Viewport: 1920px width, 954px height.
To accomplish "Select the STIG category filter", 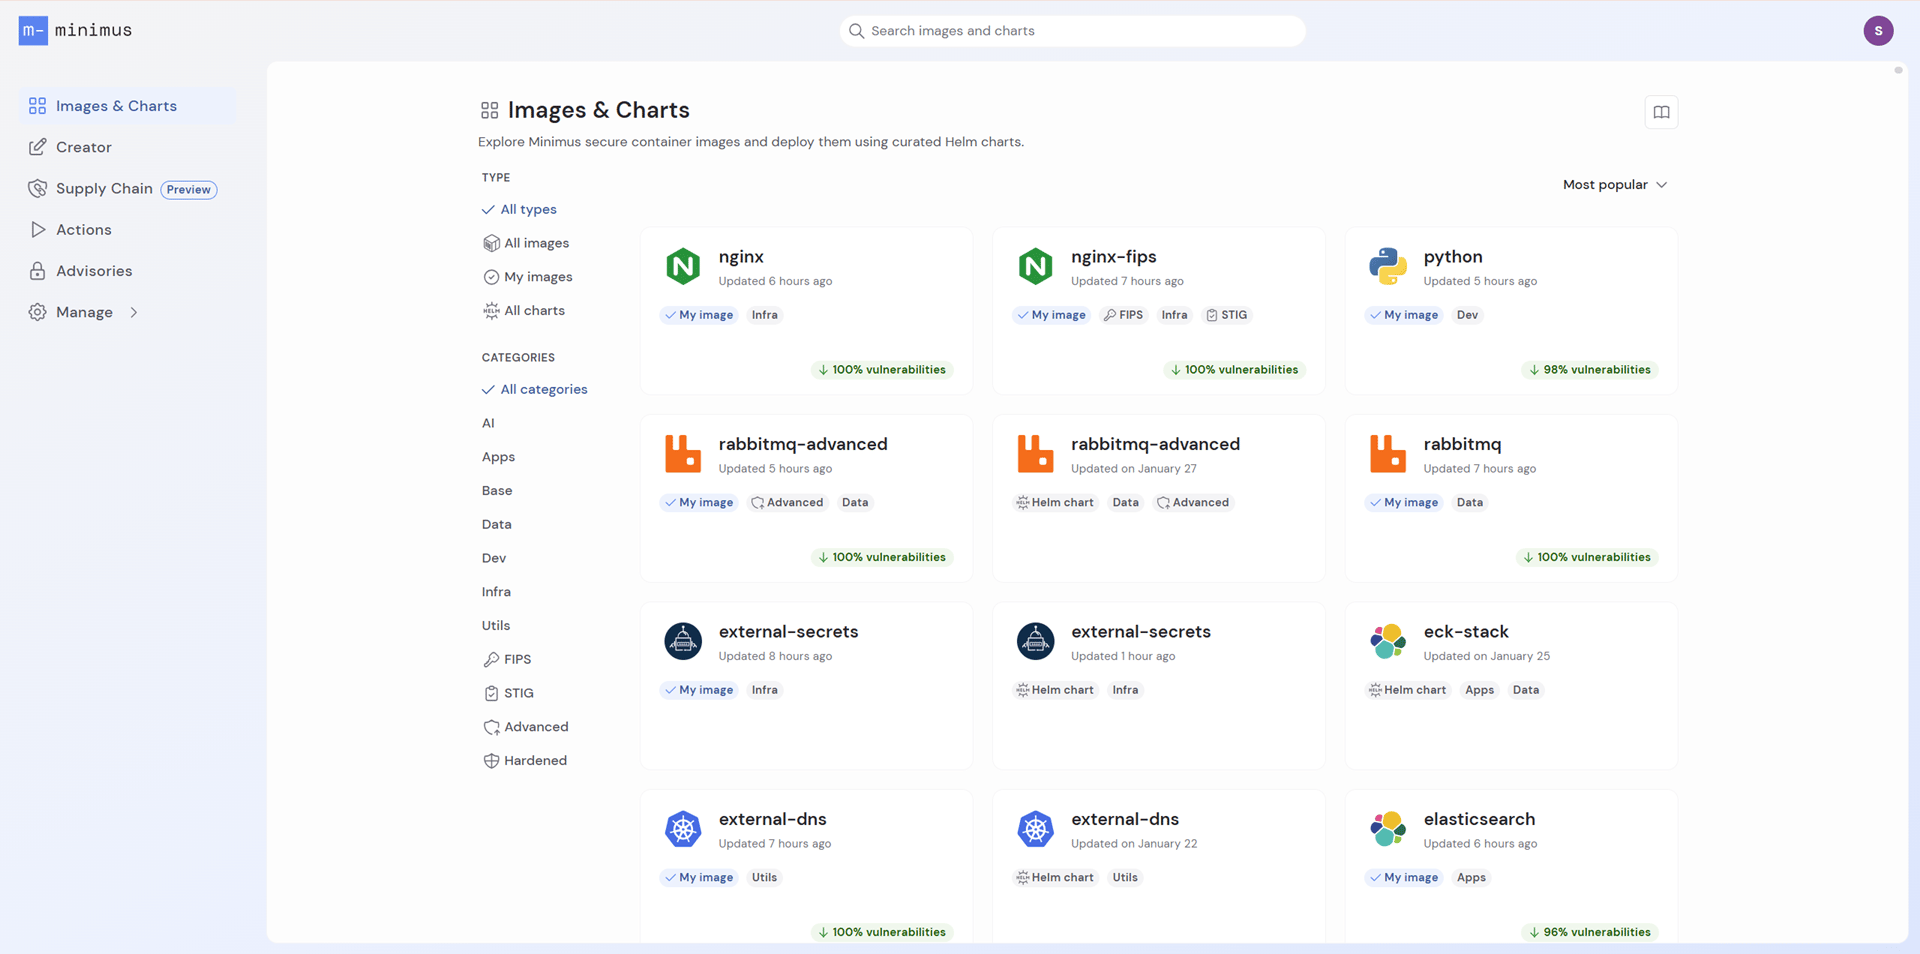I will [508, 694].
